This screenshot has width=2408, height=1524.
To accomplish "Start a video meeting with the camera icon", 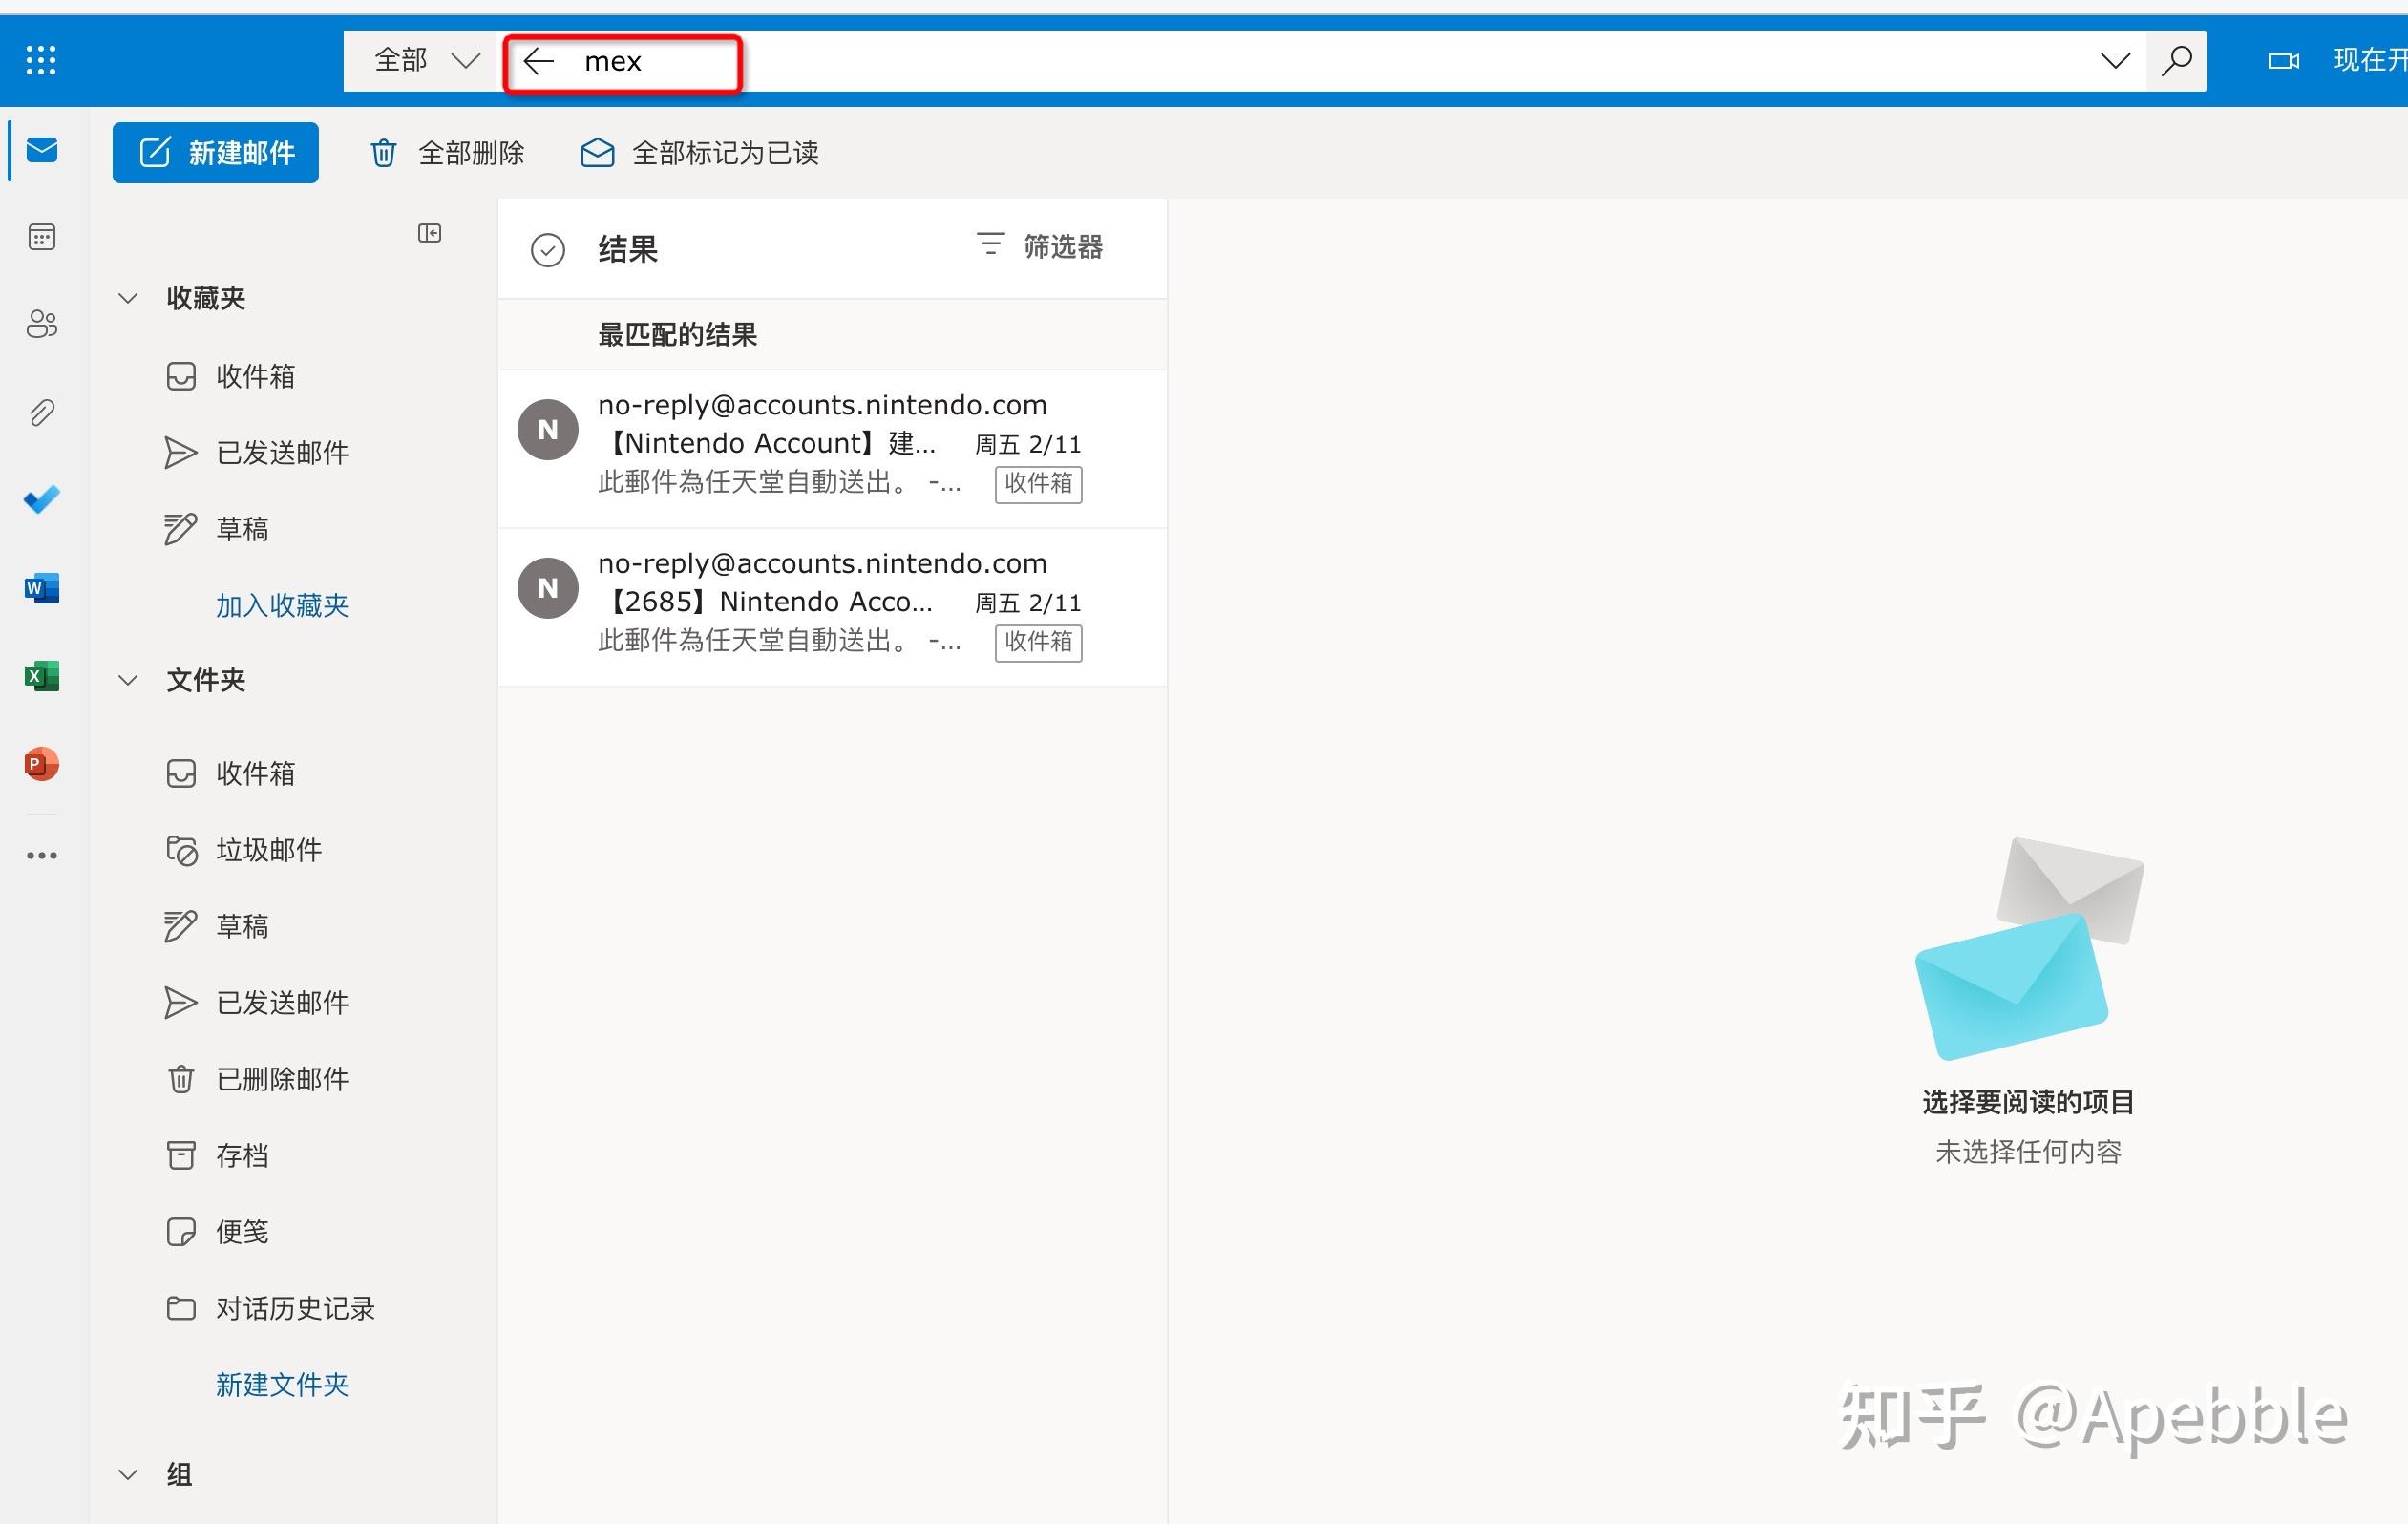I will pos(2283,60).
